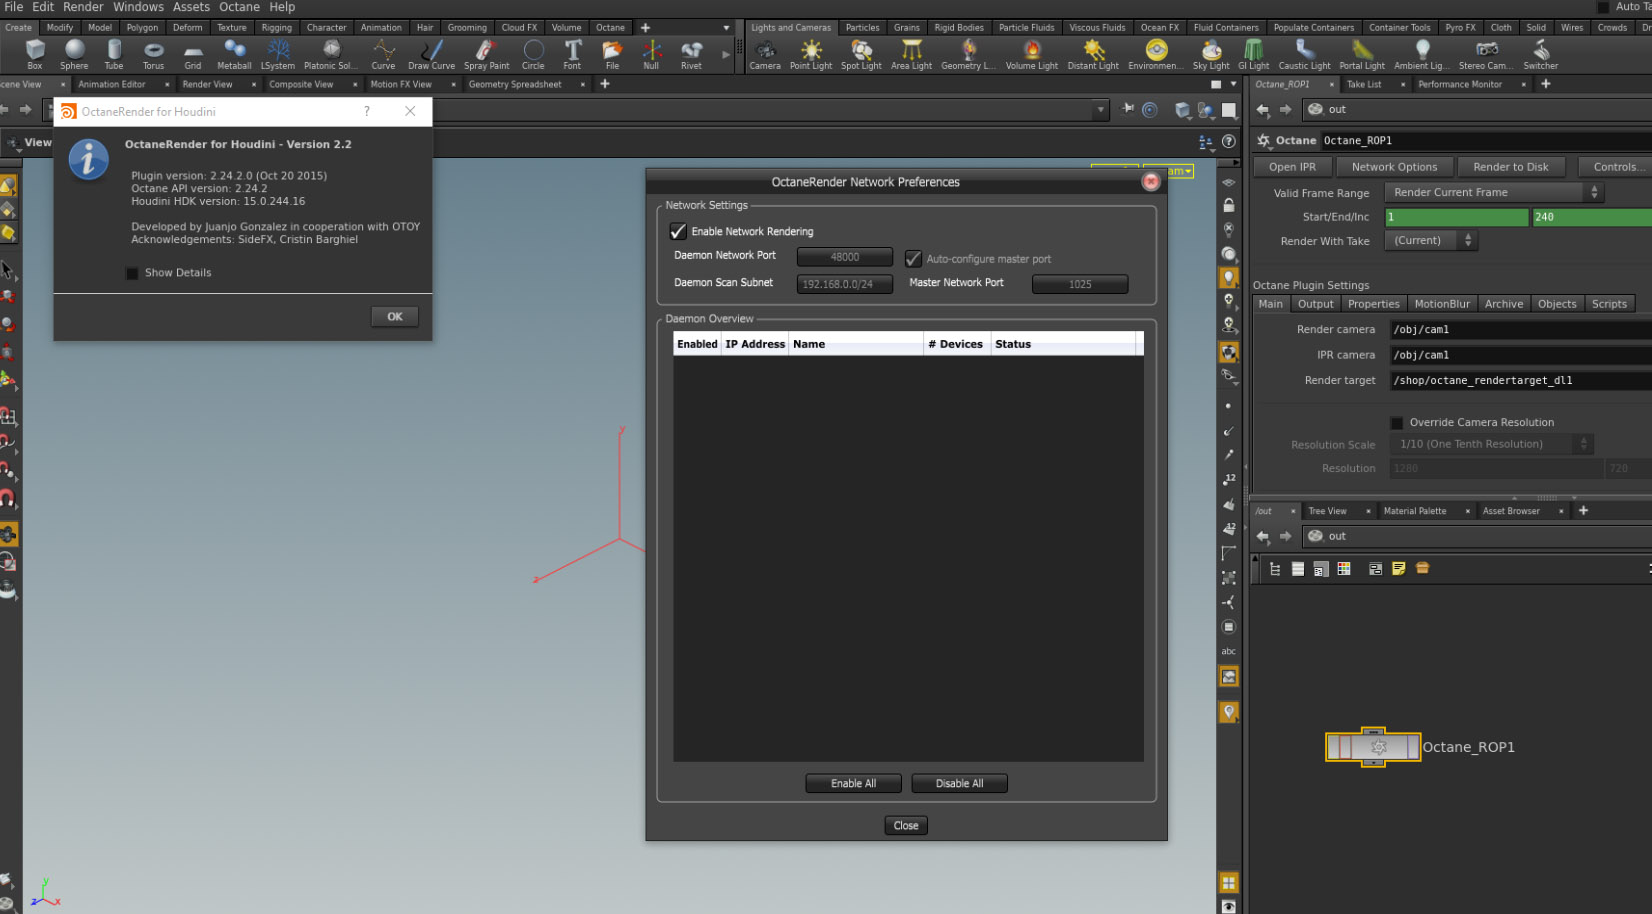Add a Distant Light
The width and height of the screenshot is (1652, 914).
pos(1093,54)
